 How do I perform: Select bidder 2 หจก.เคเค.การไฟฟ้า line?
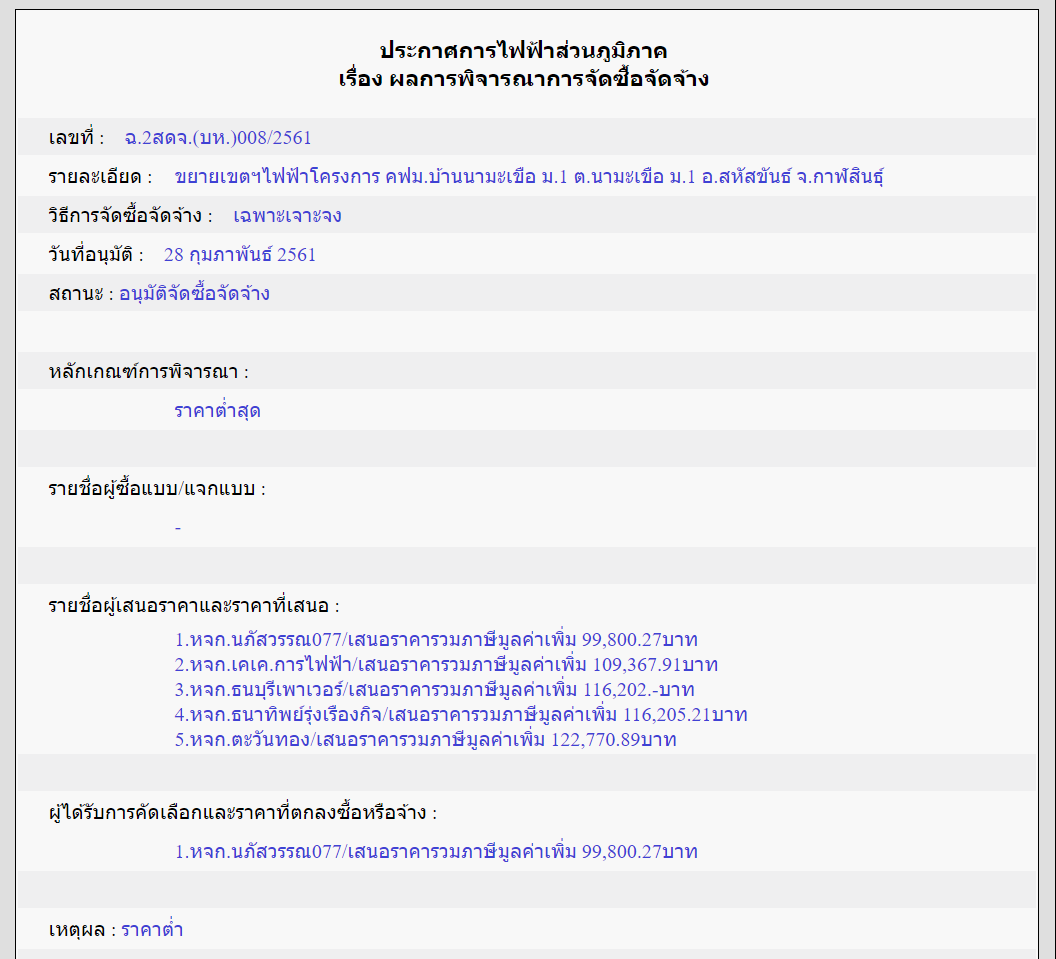pyautogui.click(x=446, y=665)
